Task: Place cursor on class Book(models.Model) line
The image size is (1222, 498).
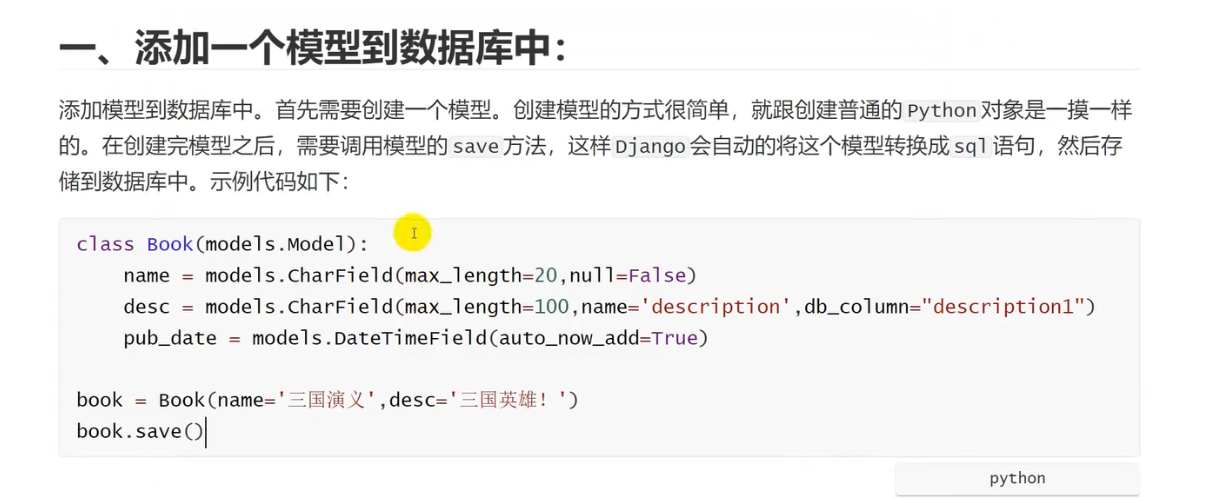Action: 222,244
